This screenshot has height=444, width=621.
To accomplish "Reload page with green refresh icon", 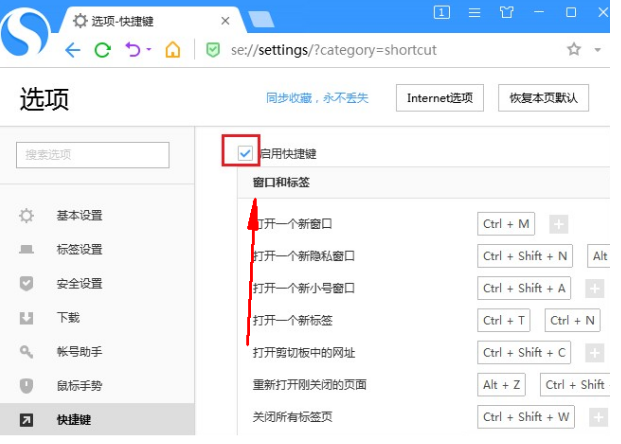I will [103, 50].
